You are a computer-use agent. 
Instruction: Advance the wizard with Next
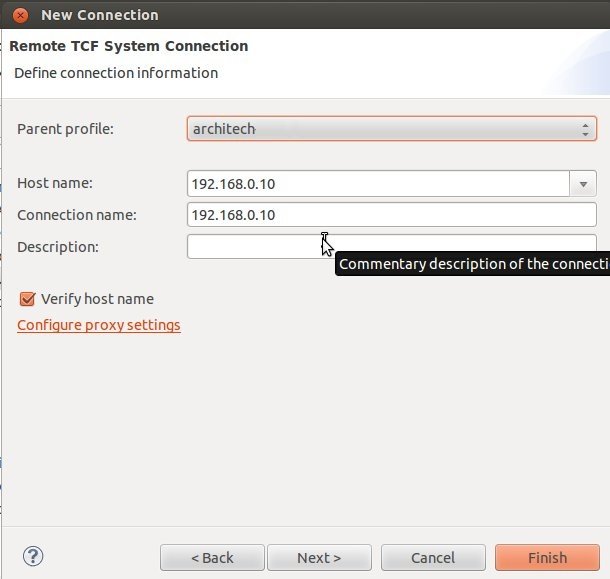click(x=319, y=558)
